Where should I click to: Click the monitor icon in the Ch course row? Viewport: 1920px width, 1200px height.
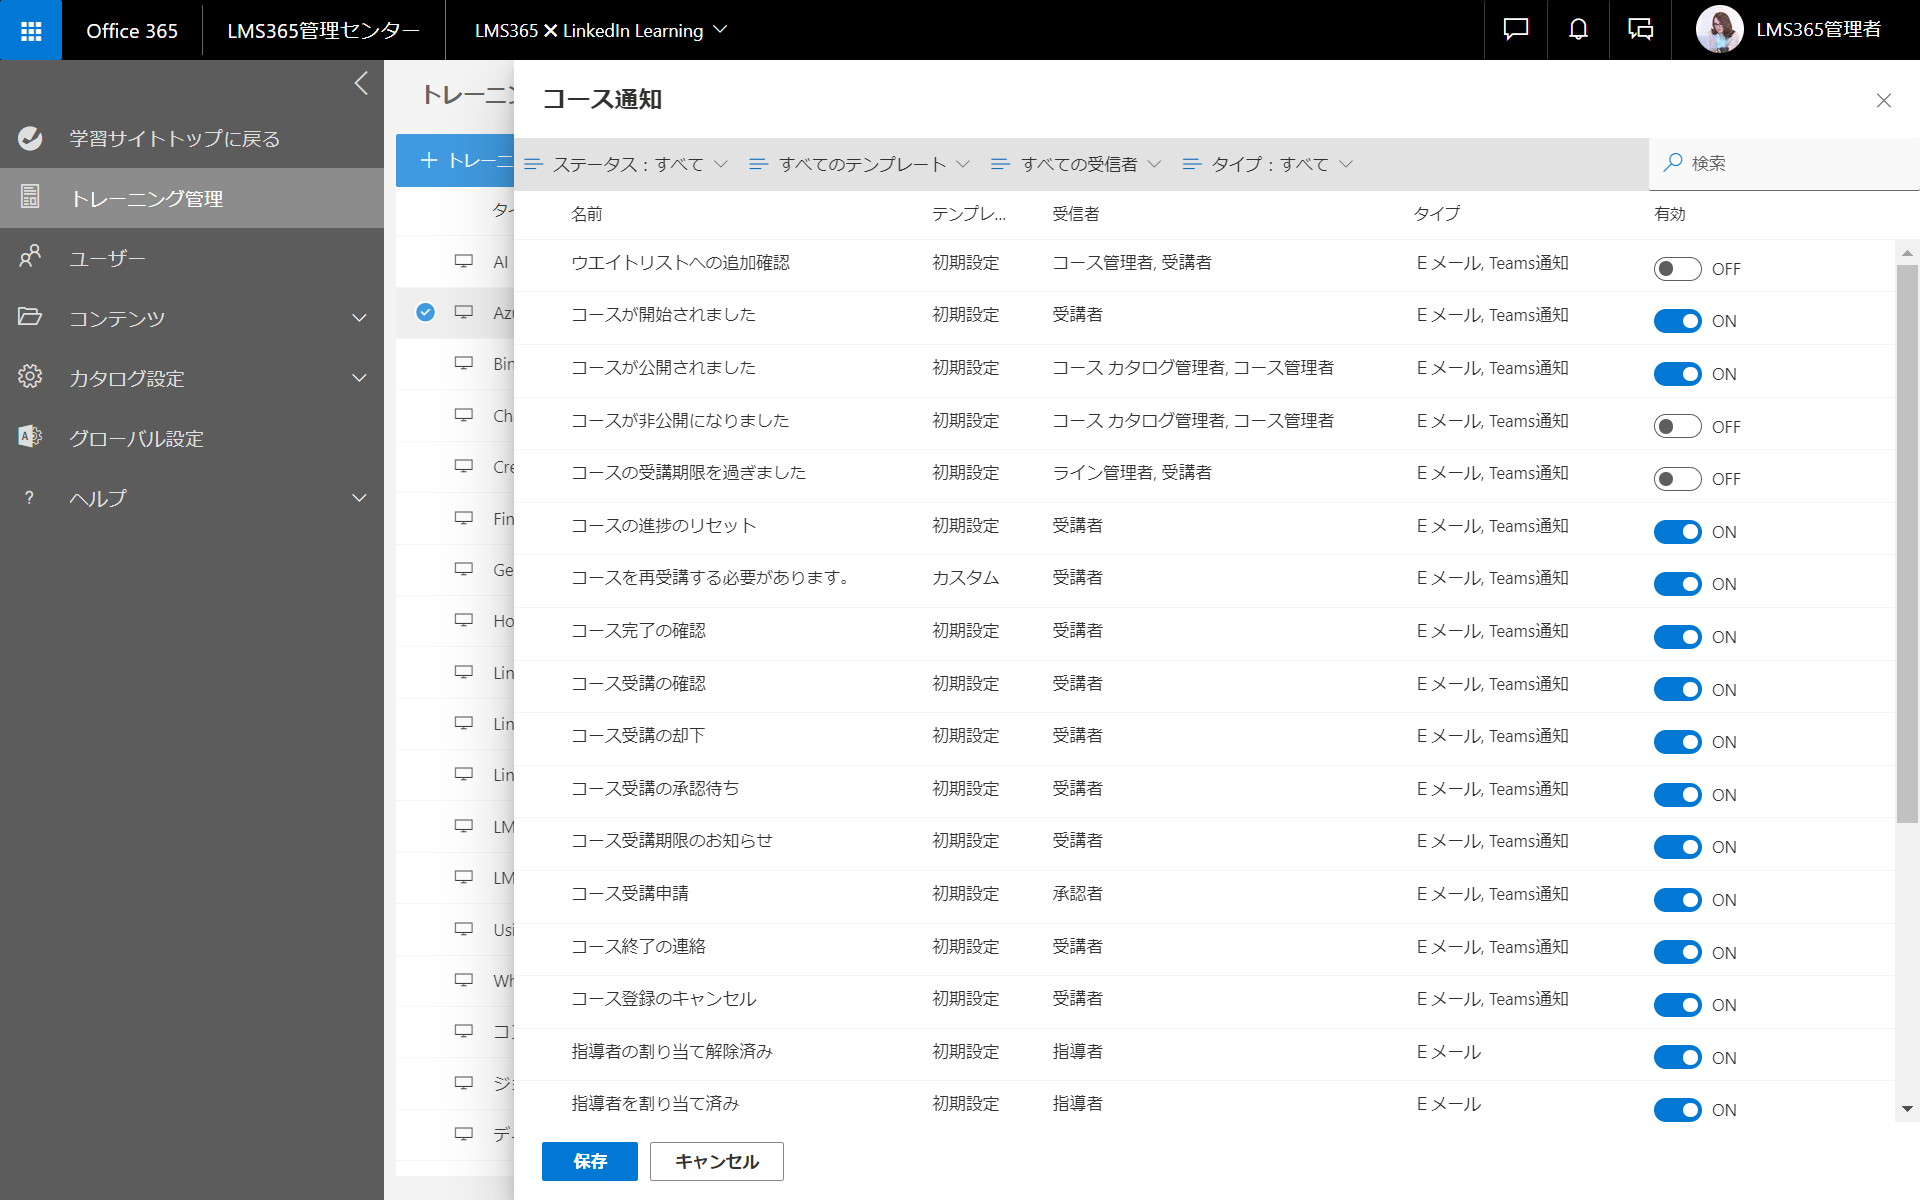point(464,415)
